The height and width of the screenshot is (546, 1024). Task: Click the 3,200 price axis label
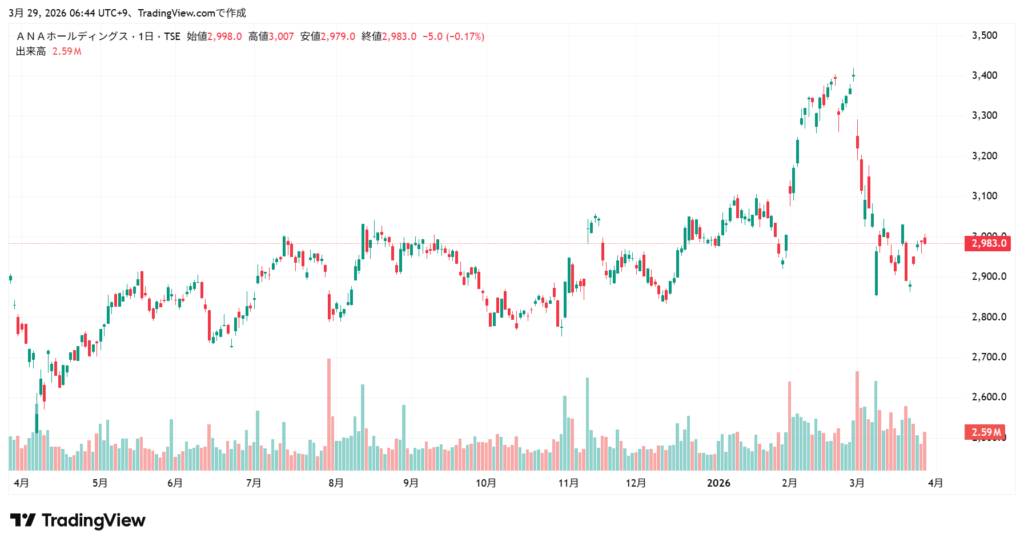[985, 156]
